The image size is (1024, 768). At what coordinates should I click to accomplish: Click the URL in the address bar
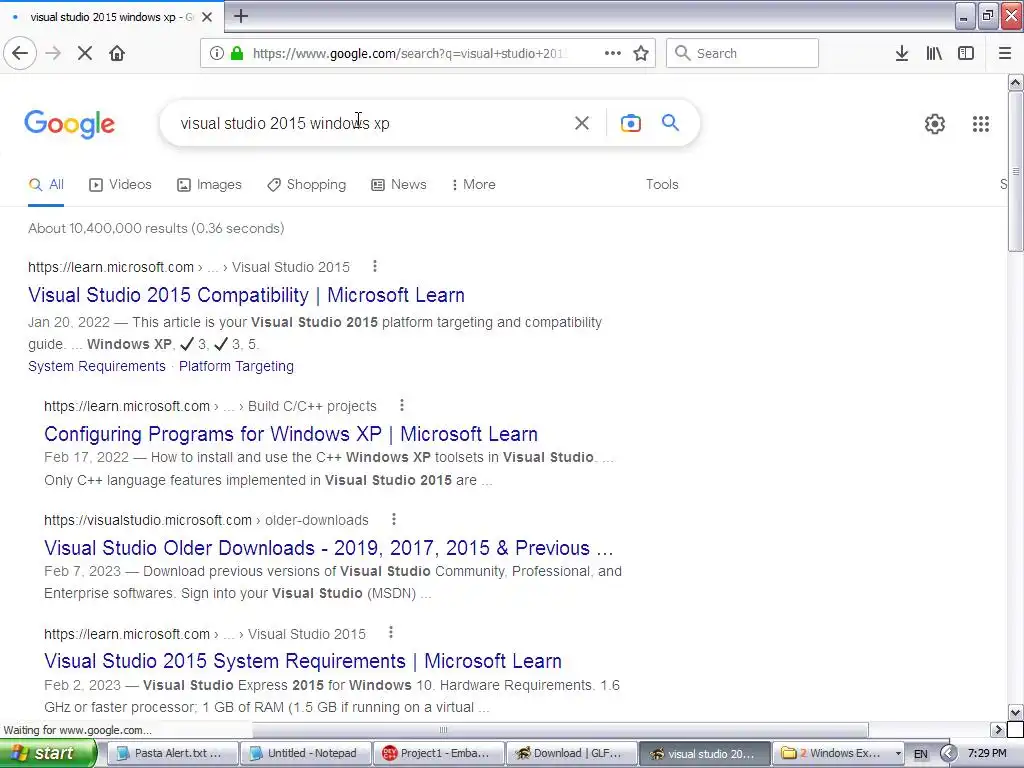pos(409,53)
